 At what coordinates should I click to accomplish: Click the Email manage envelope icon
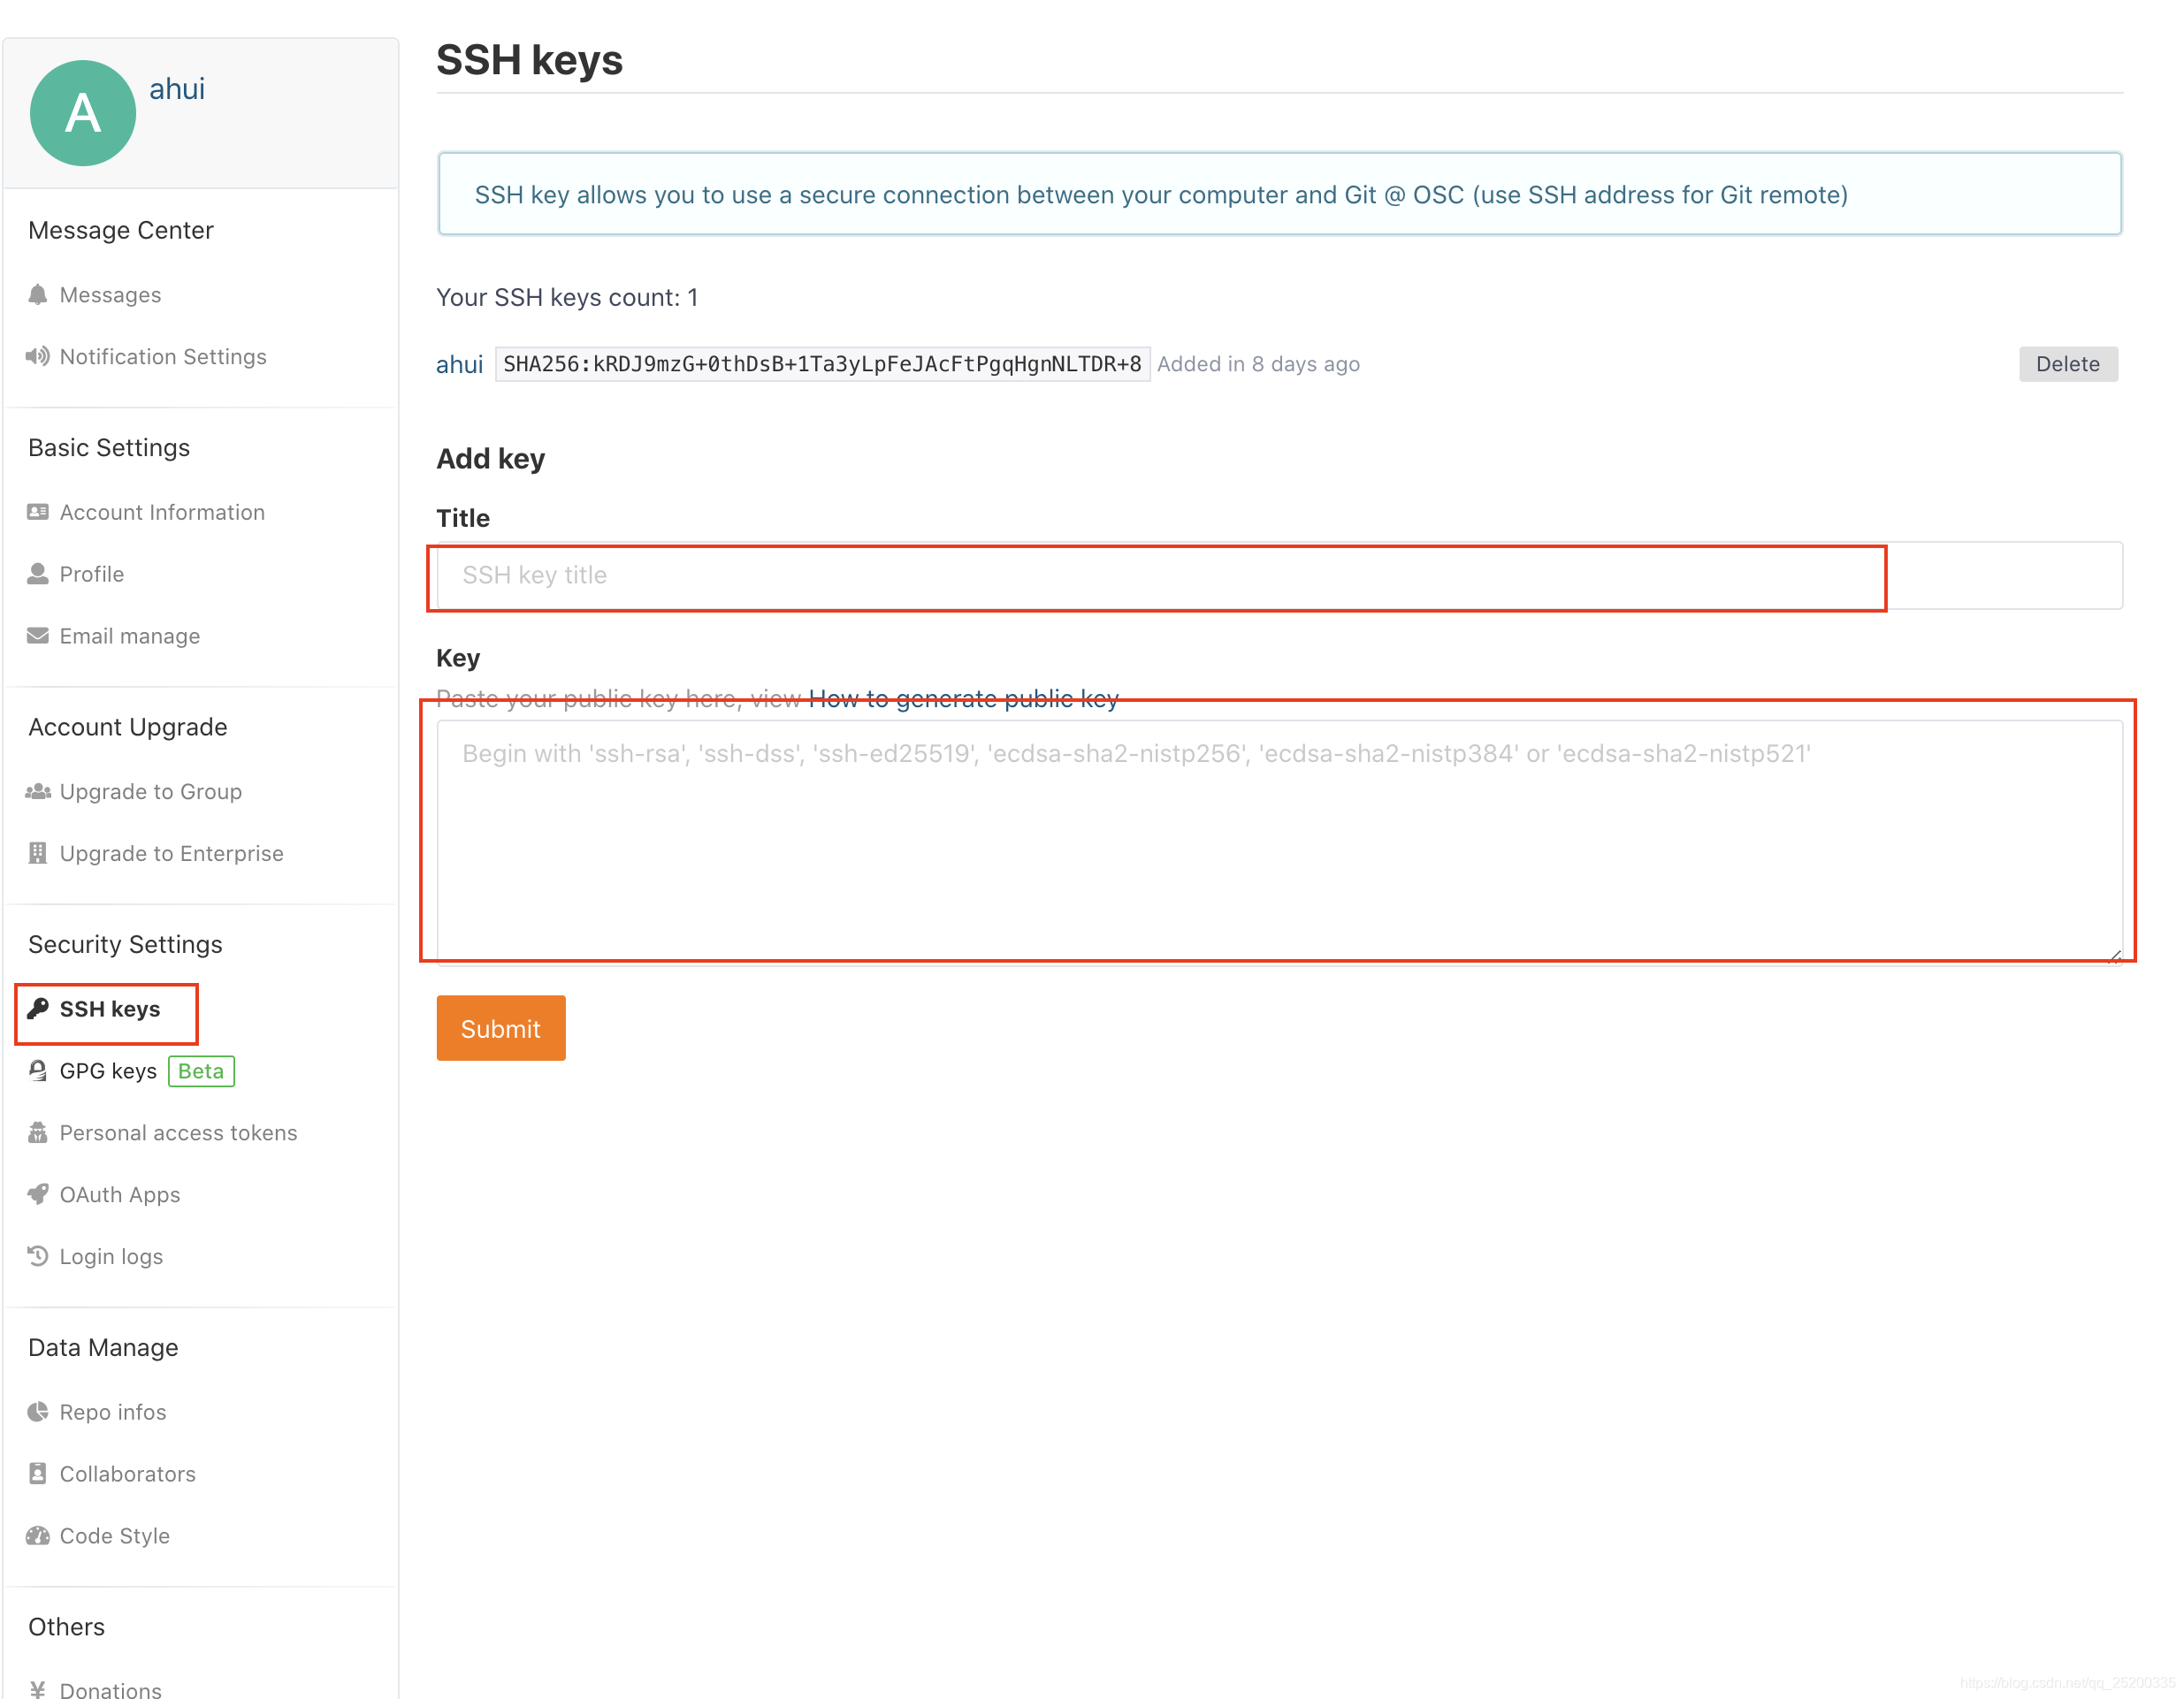[39, 634]
